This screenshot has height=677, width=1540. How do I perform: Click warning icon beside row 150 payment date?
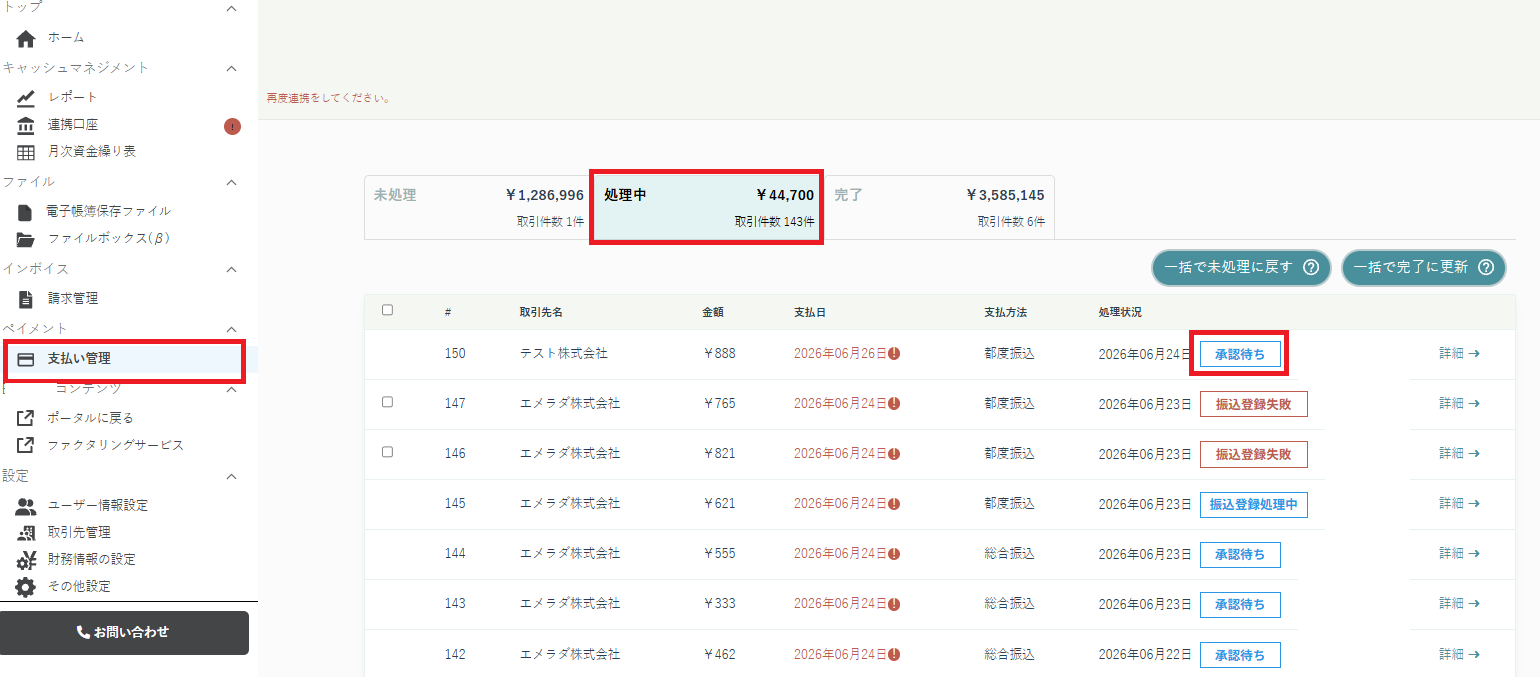point(894,354)
